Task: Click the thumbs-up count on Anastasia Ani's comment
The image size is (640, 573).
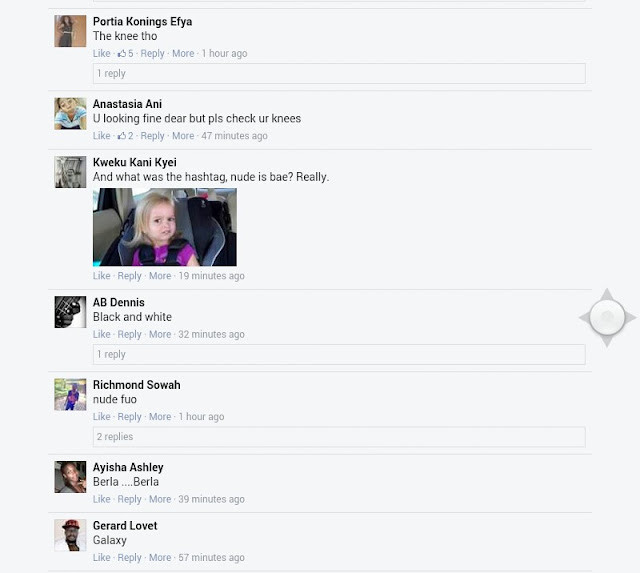Action: coord(126,136)
